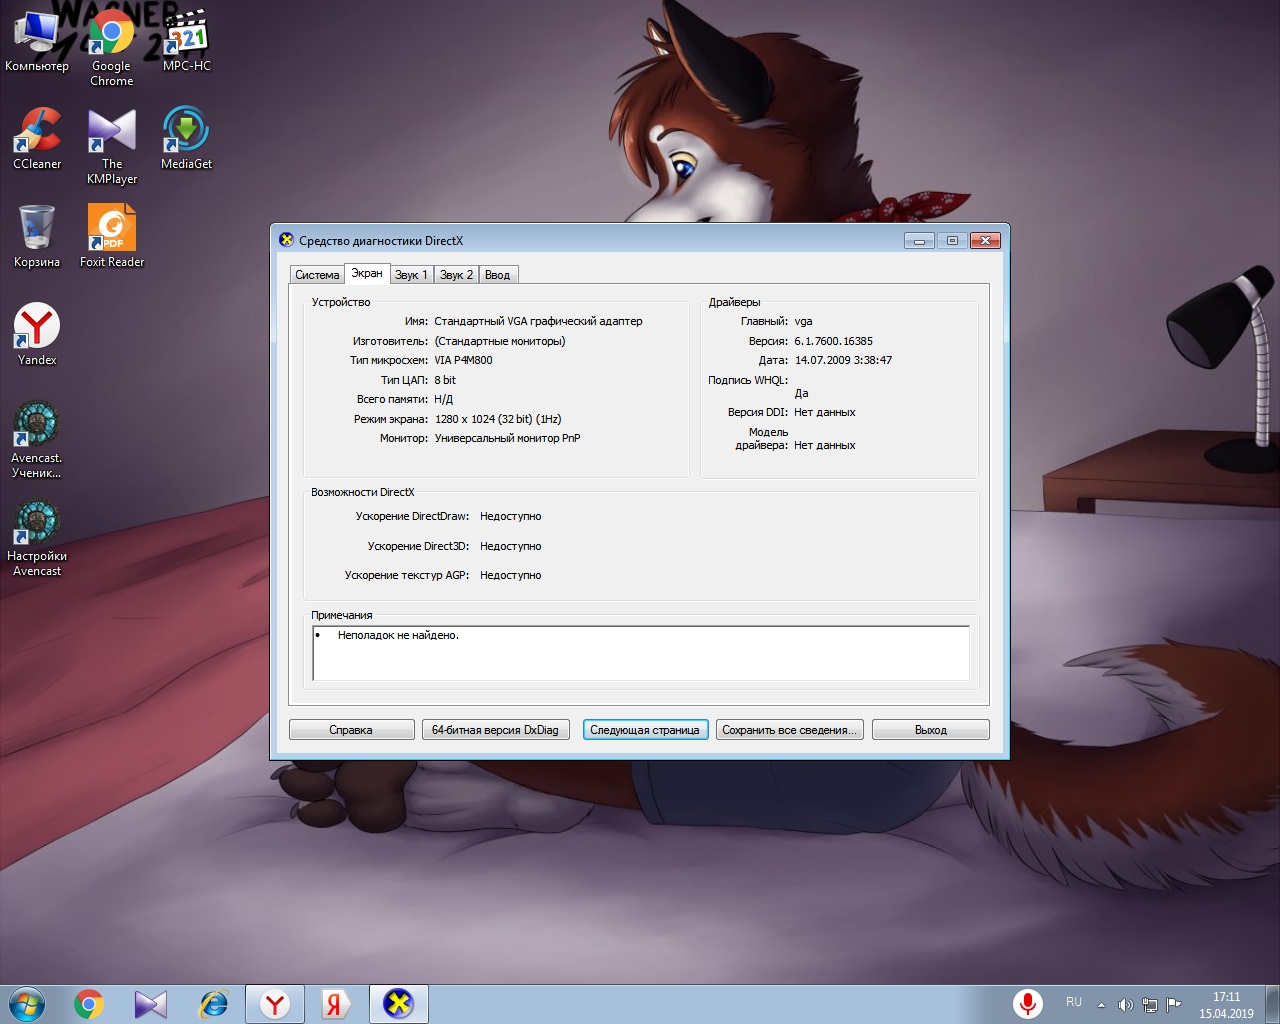
Task: Click the KMPlayer taskbar icon
Action: pos(151,1004)
